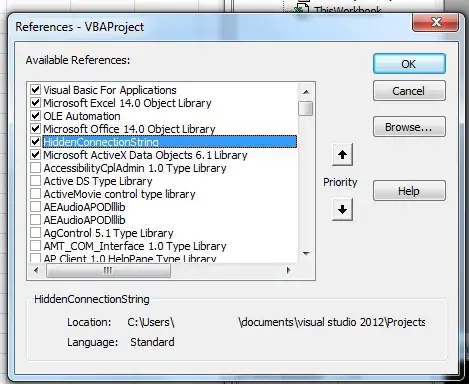Select the HiddenConnectionString list row text
This screenshot has width=469, height=384.
pyautogui.click(x=170, y=142)
